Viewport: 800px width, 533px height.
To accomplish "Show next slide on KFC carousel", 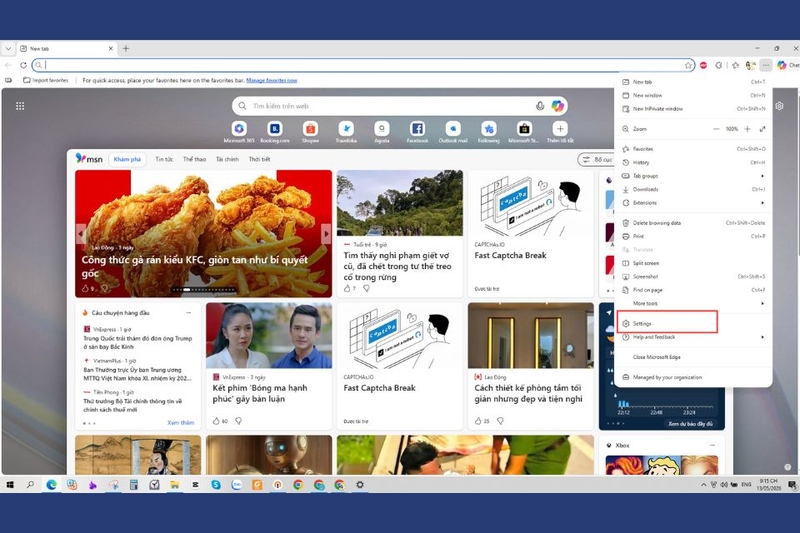I will [326, 234].
